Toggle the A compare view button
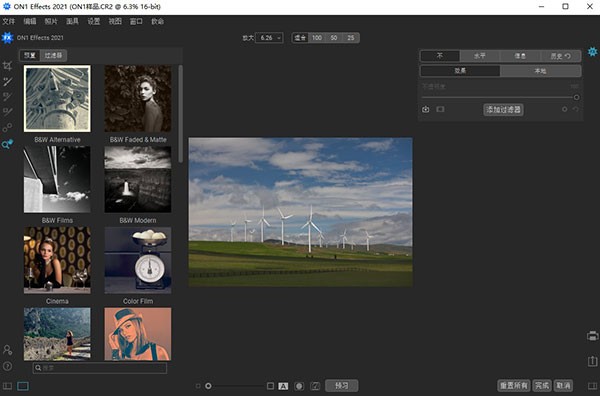 (283, 386)
